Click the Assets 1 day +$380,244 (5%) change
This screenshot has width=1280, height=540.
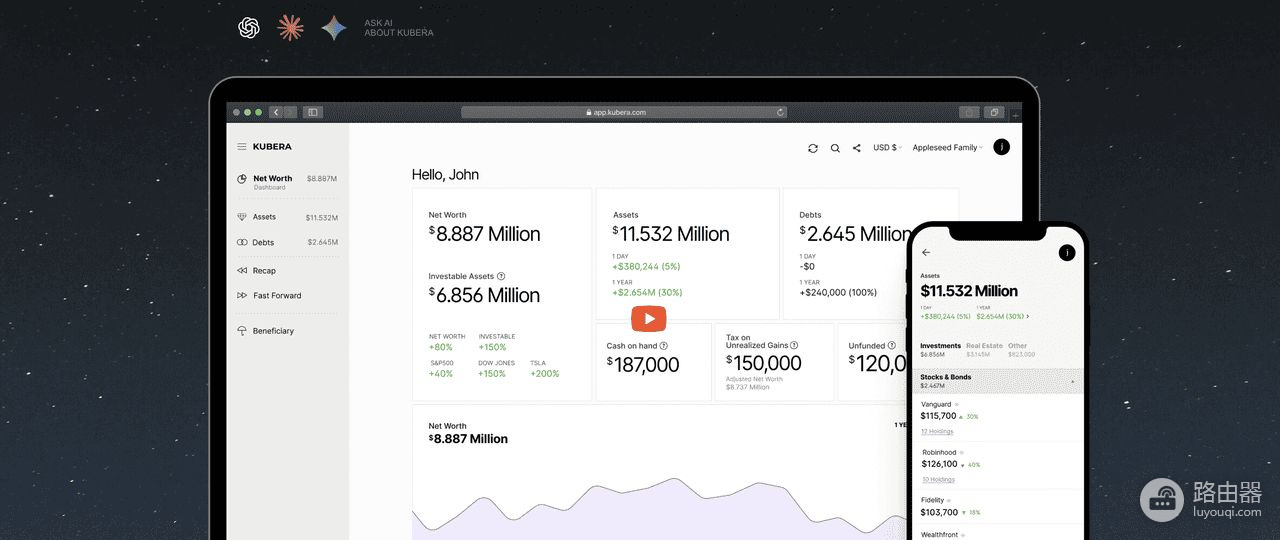[x=646, y=267]
